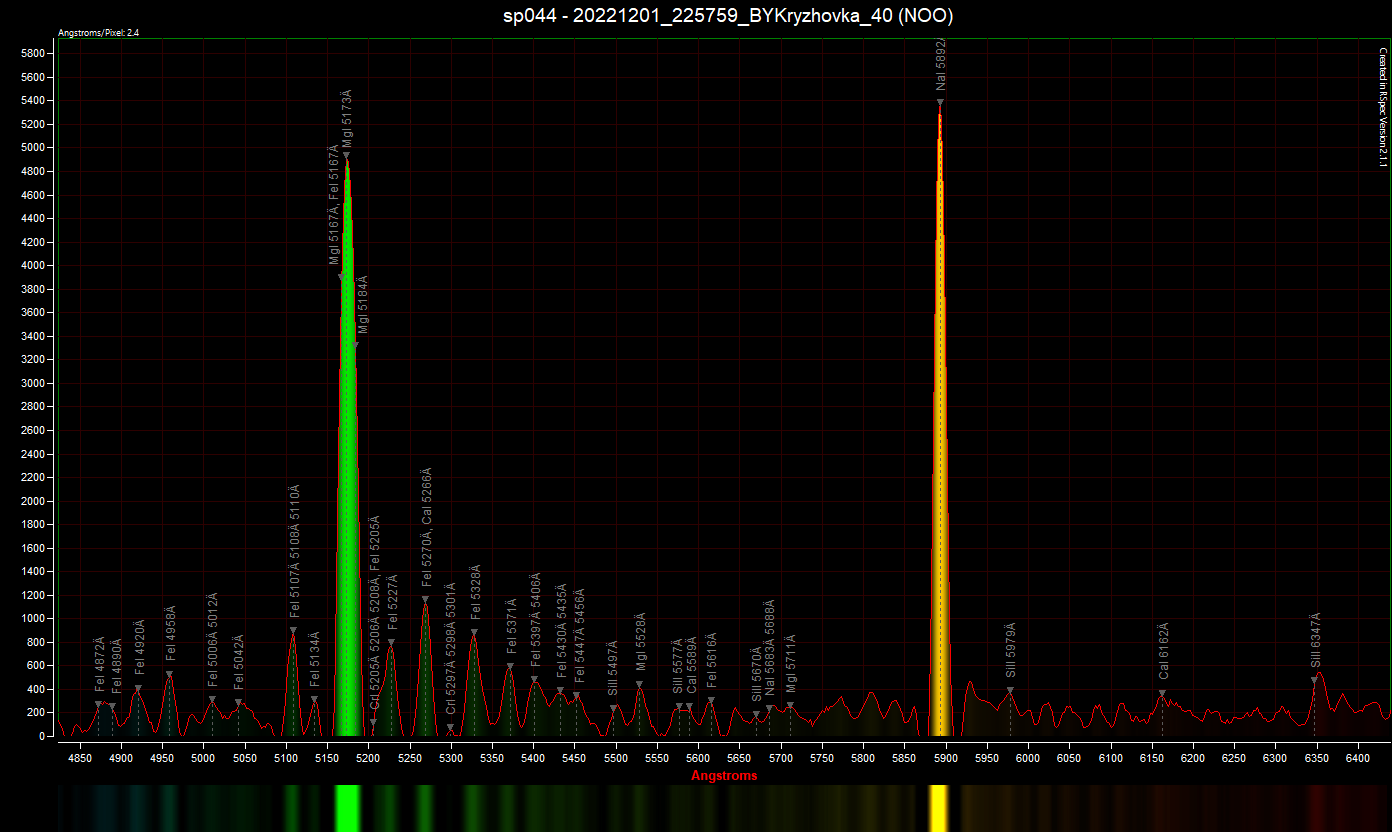Click the 5000 tick on the wavelength axis
The width and height of the screenshot is (1392, 832).
tap(204, 760)
